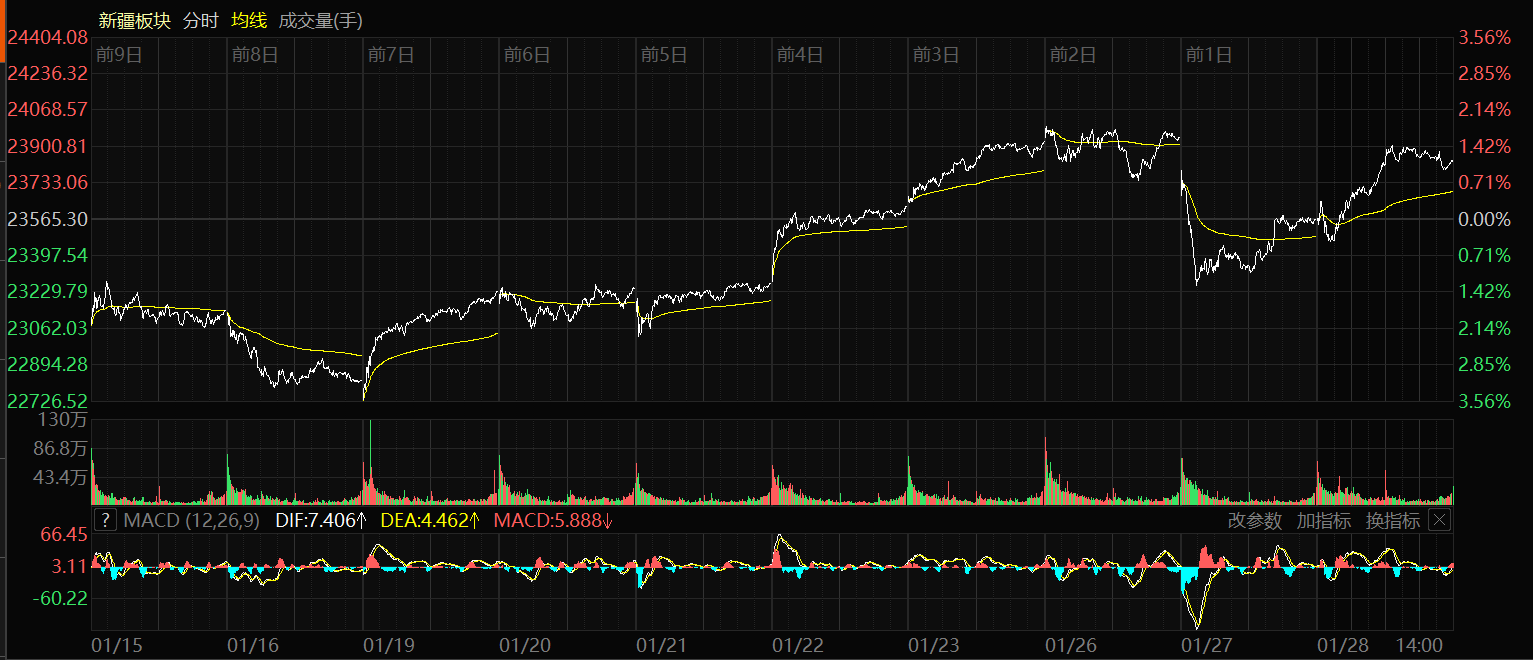
Task: Open 换指标 to switch indicator
Action: [x=1392, y=520]
